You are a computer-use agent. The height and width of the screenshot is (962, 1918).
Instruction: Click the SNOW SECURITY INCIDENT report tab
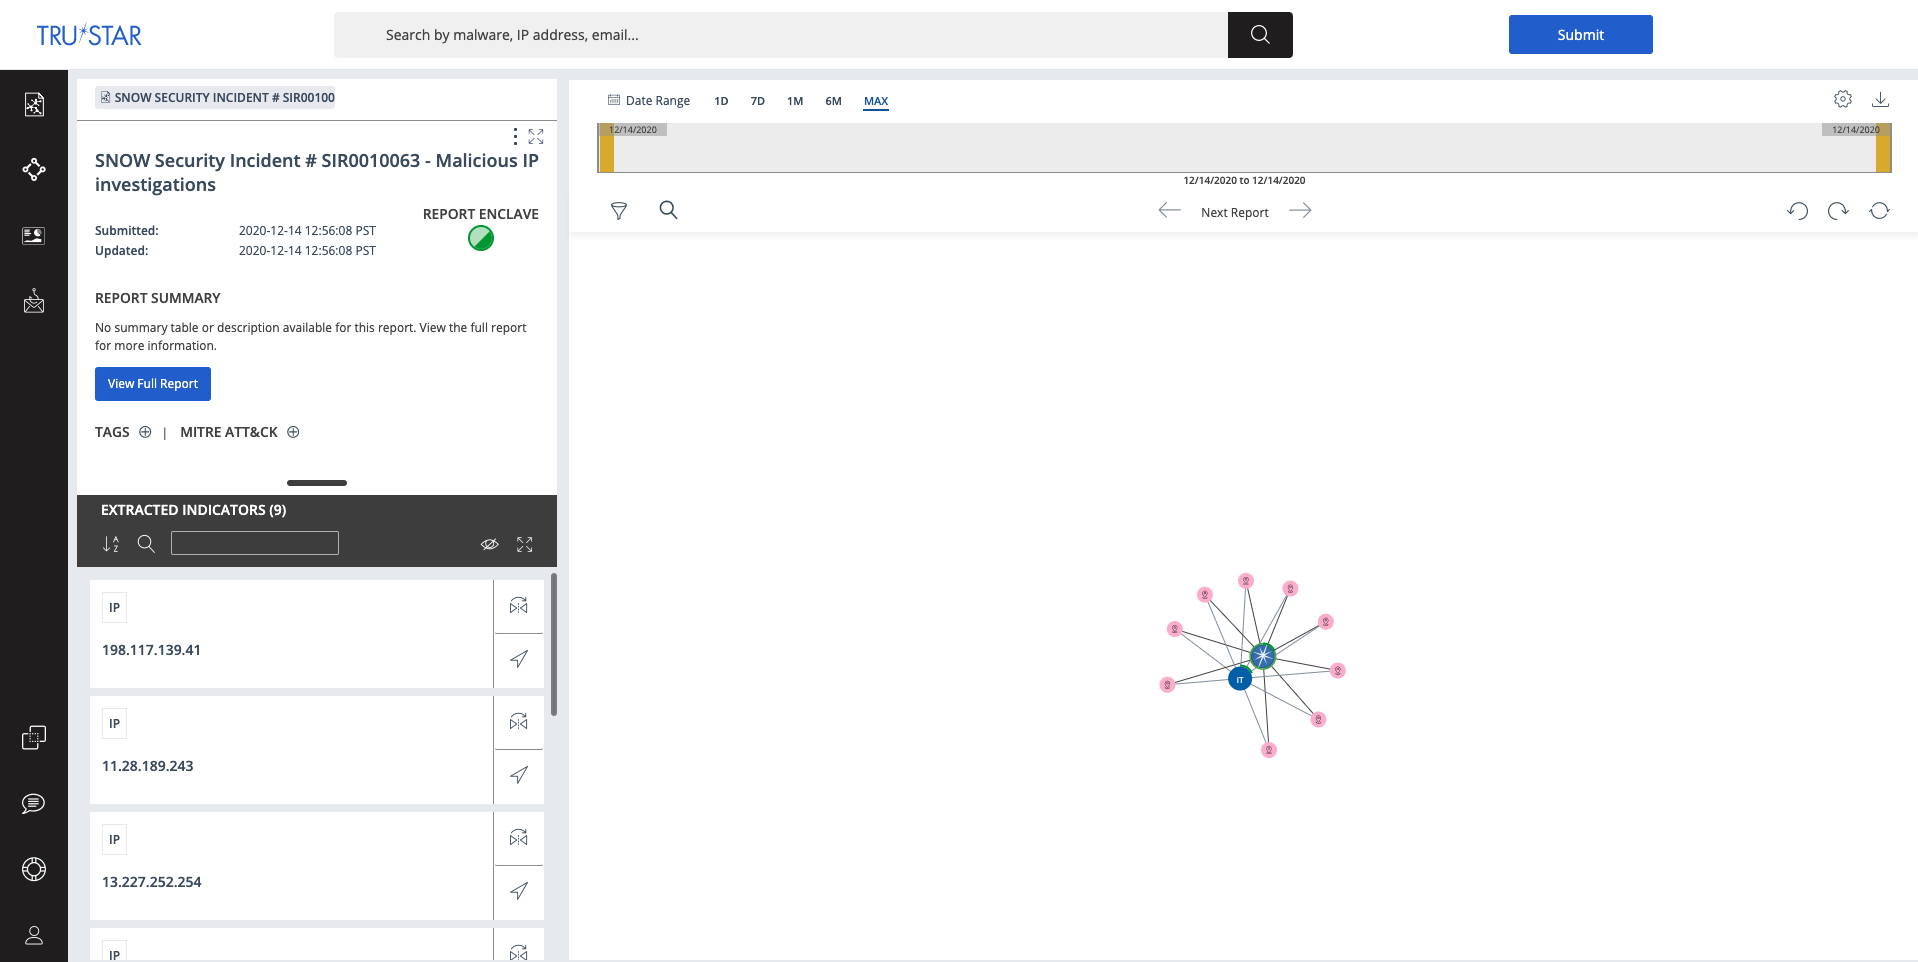(216, 98)
